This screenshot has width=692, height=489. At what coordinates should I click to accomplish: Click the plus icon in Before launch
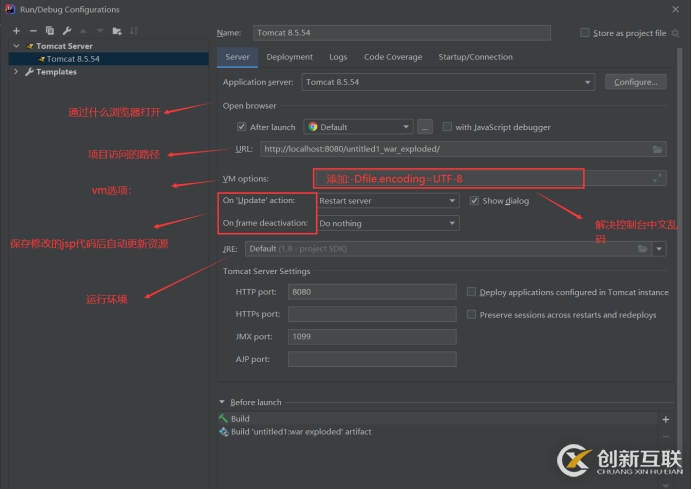(665, 418)
